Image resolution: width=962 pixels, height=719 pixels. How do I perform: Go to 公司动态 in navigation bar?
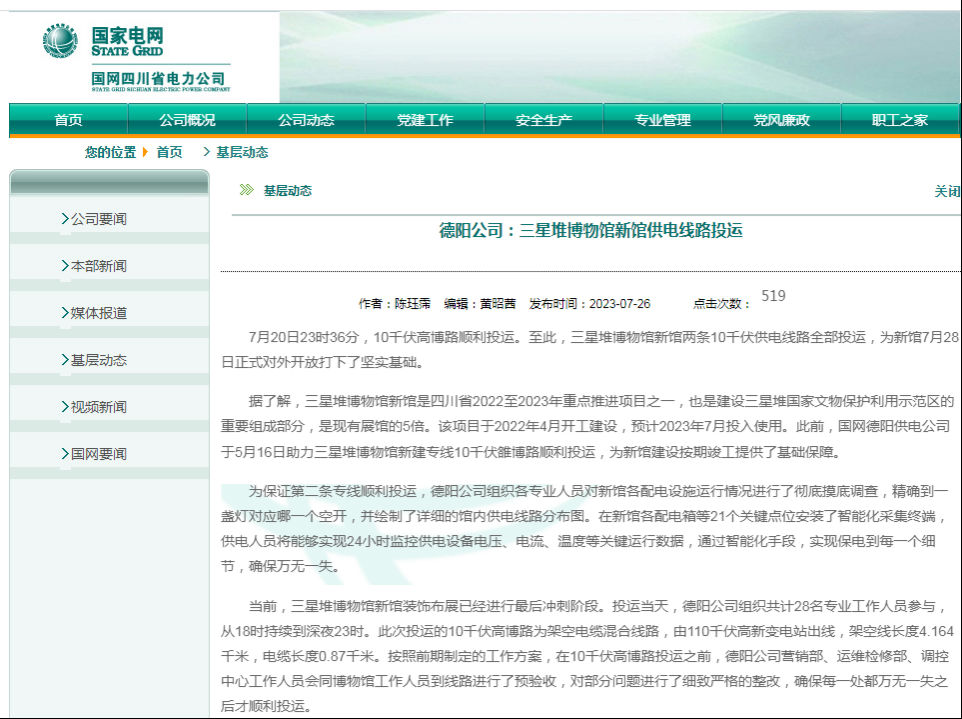(x=306, y=120)
